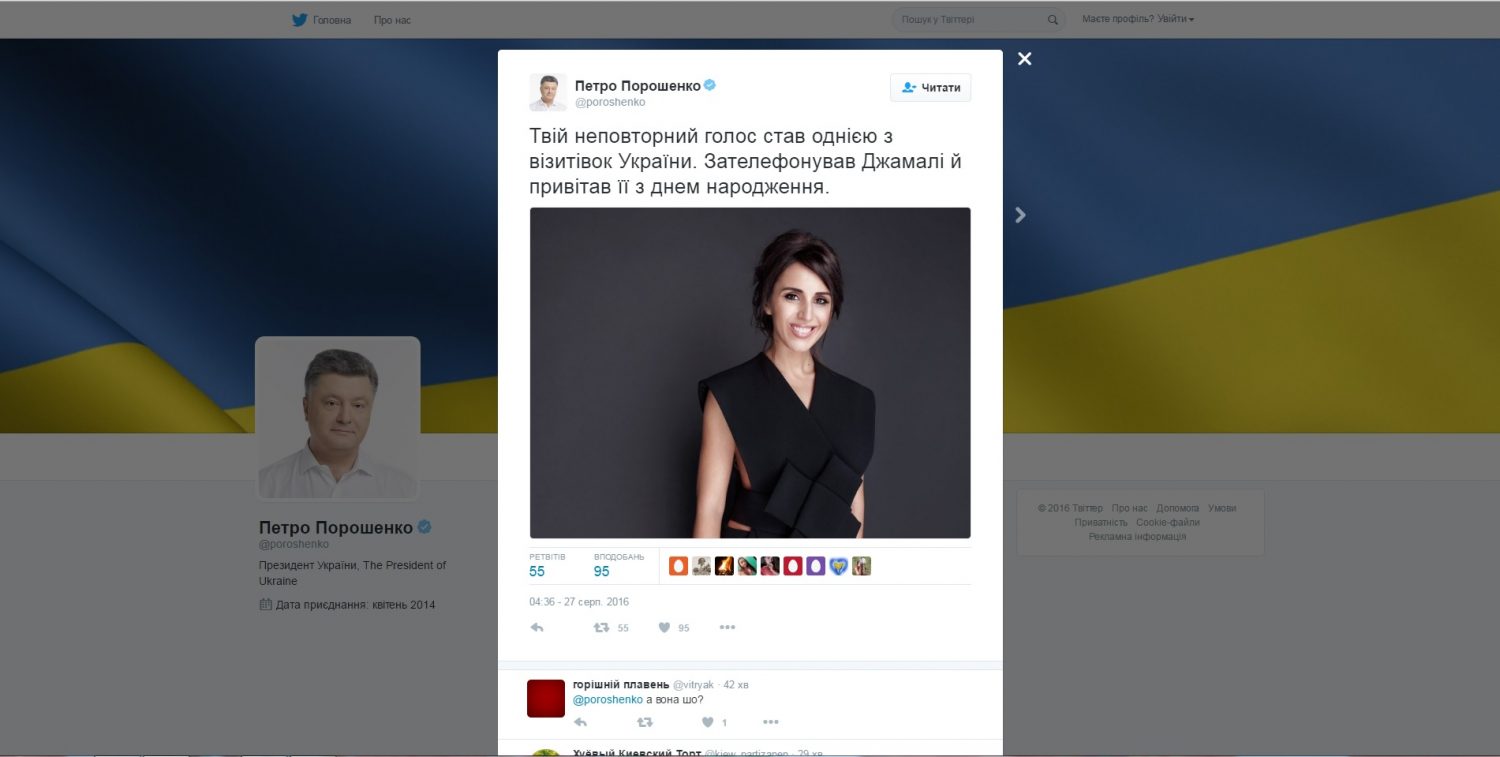Retweet the reply by горішній плавень
Viewport: 1500px width, 757px height.
(645, 722)
